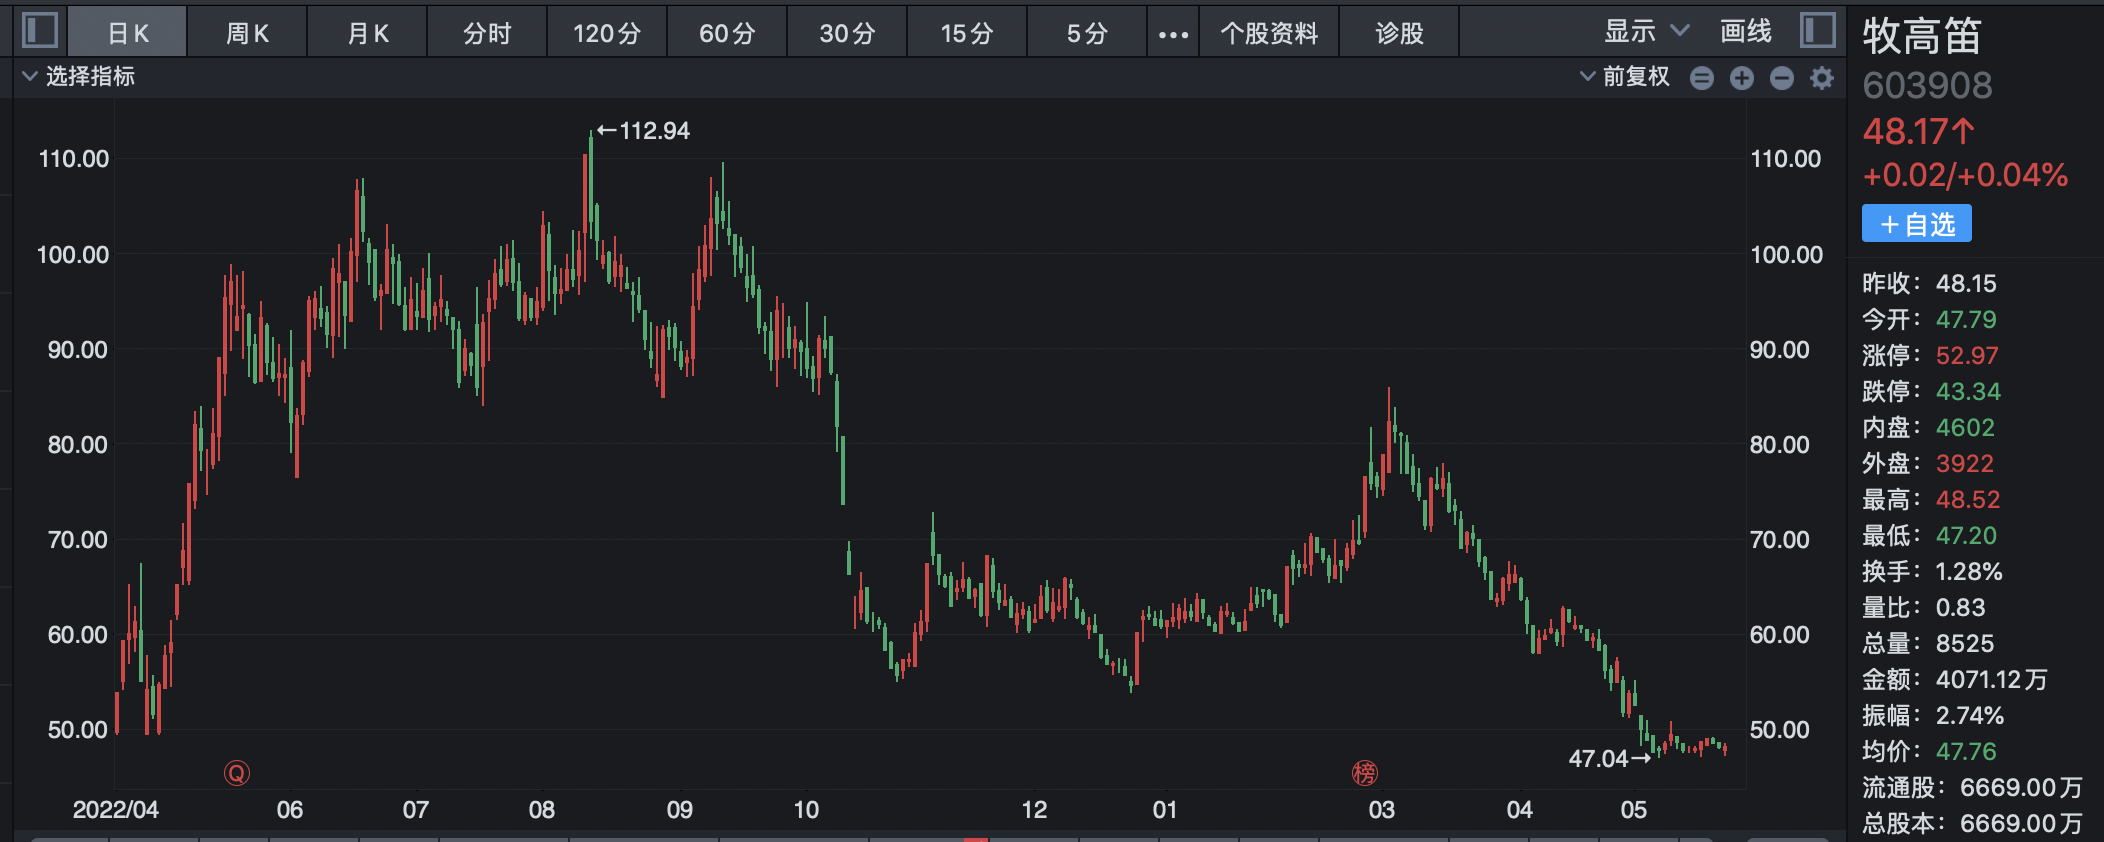This screenshot has height=842, width=2104.
Task: Open 个股资料 stock info tab
Action: (1269, 34)
